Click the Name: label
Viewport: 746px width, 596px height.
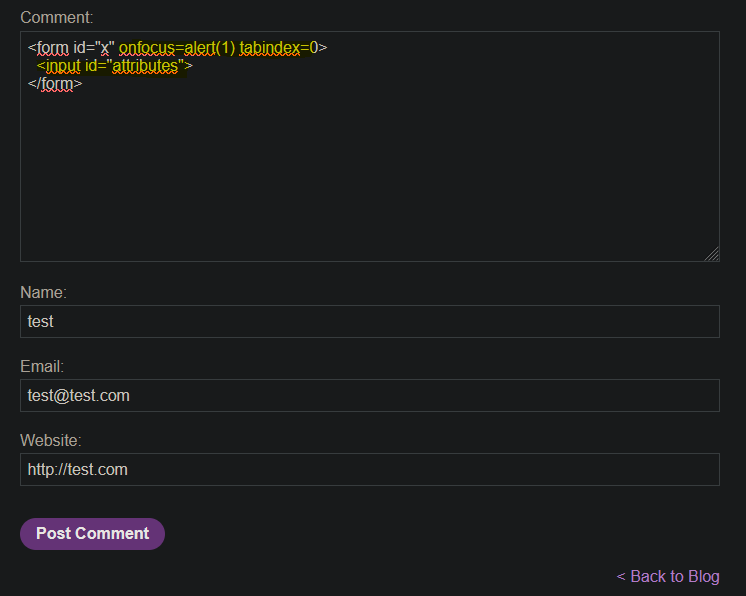click(43, 292)
